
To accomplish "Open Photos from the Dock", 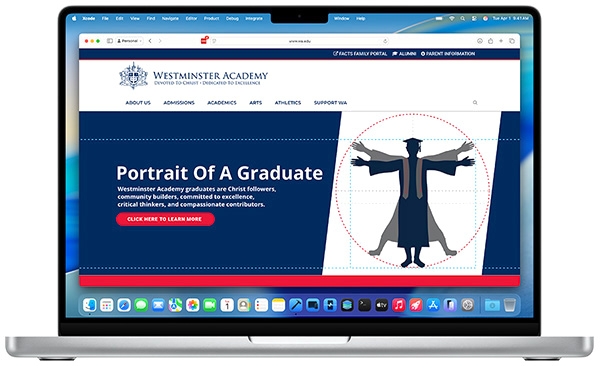I will (x=192, y=305).
